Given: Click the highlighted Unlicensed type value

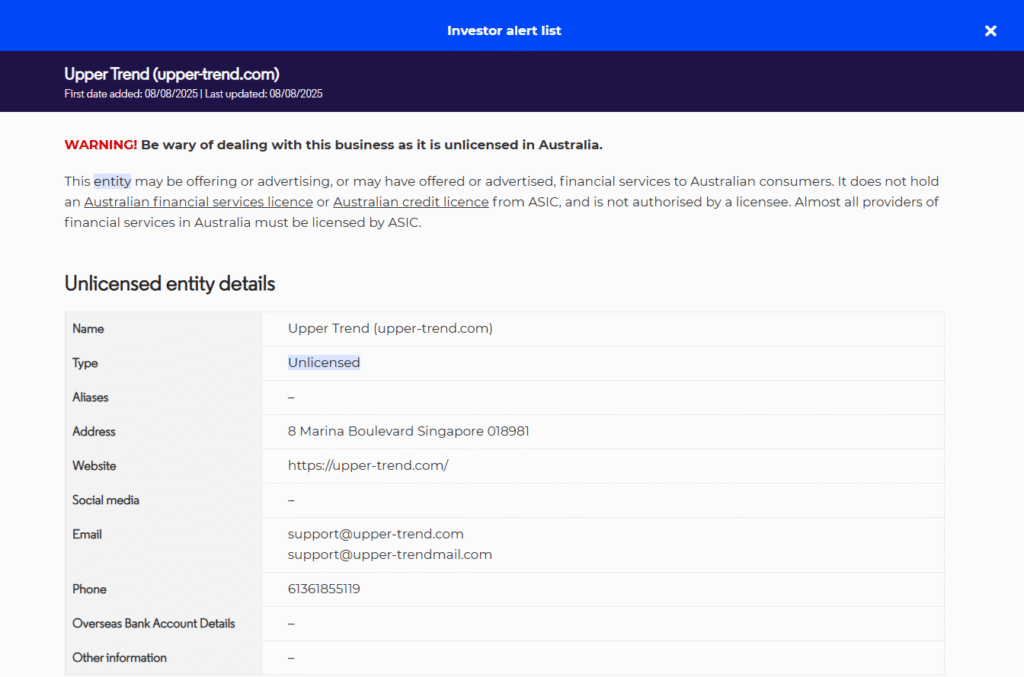Looking at the screenshot, I should tap(324, 362).
